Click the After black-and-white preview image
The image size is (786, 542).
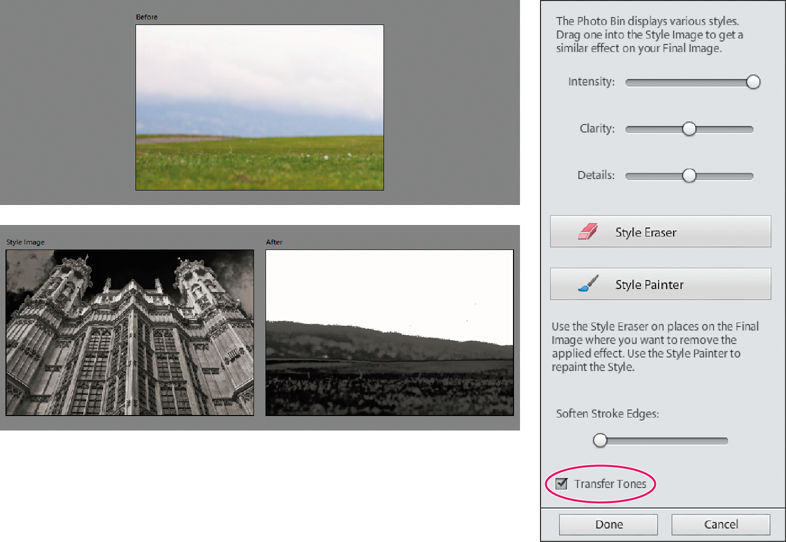389,332
